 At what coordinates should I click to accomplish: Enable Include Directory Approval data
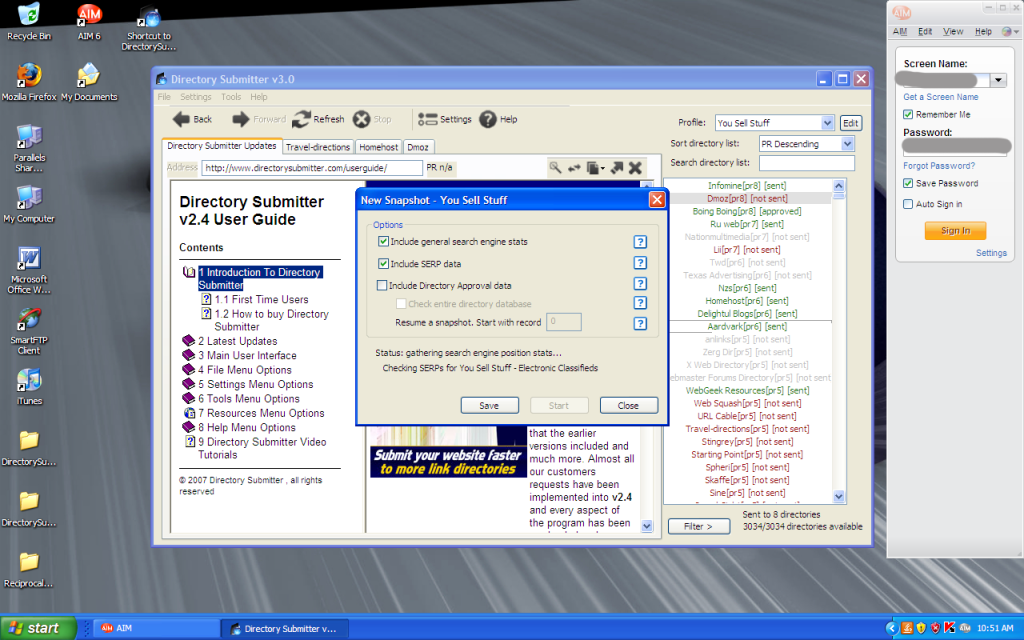[382, 285]
